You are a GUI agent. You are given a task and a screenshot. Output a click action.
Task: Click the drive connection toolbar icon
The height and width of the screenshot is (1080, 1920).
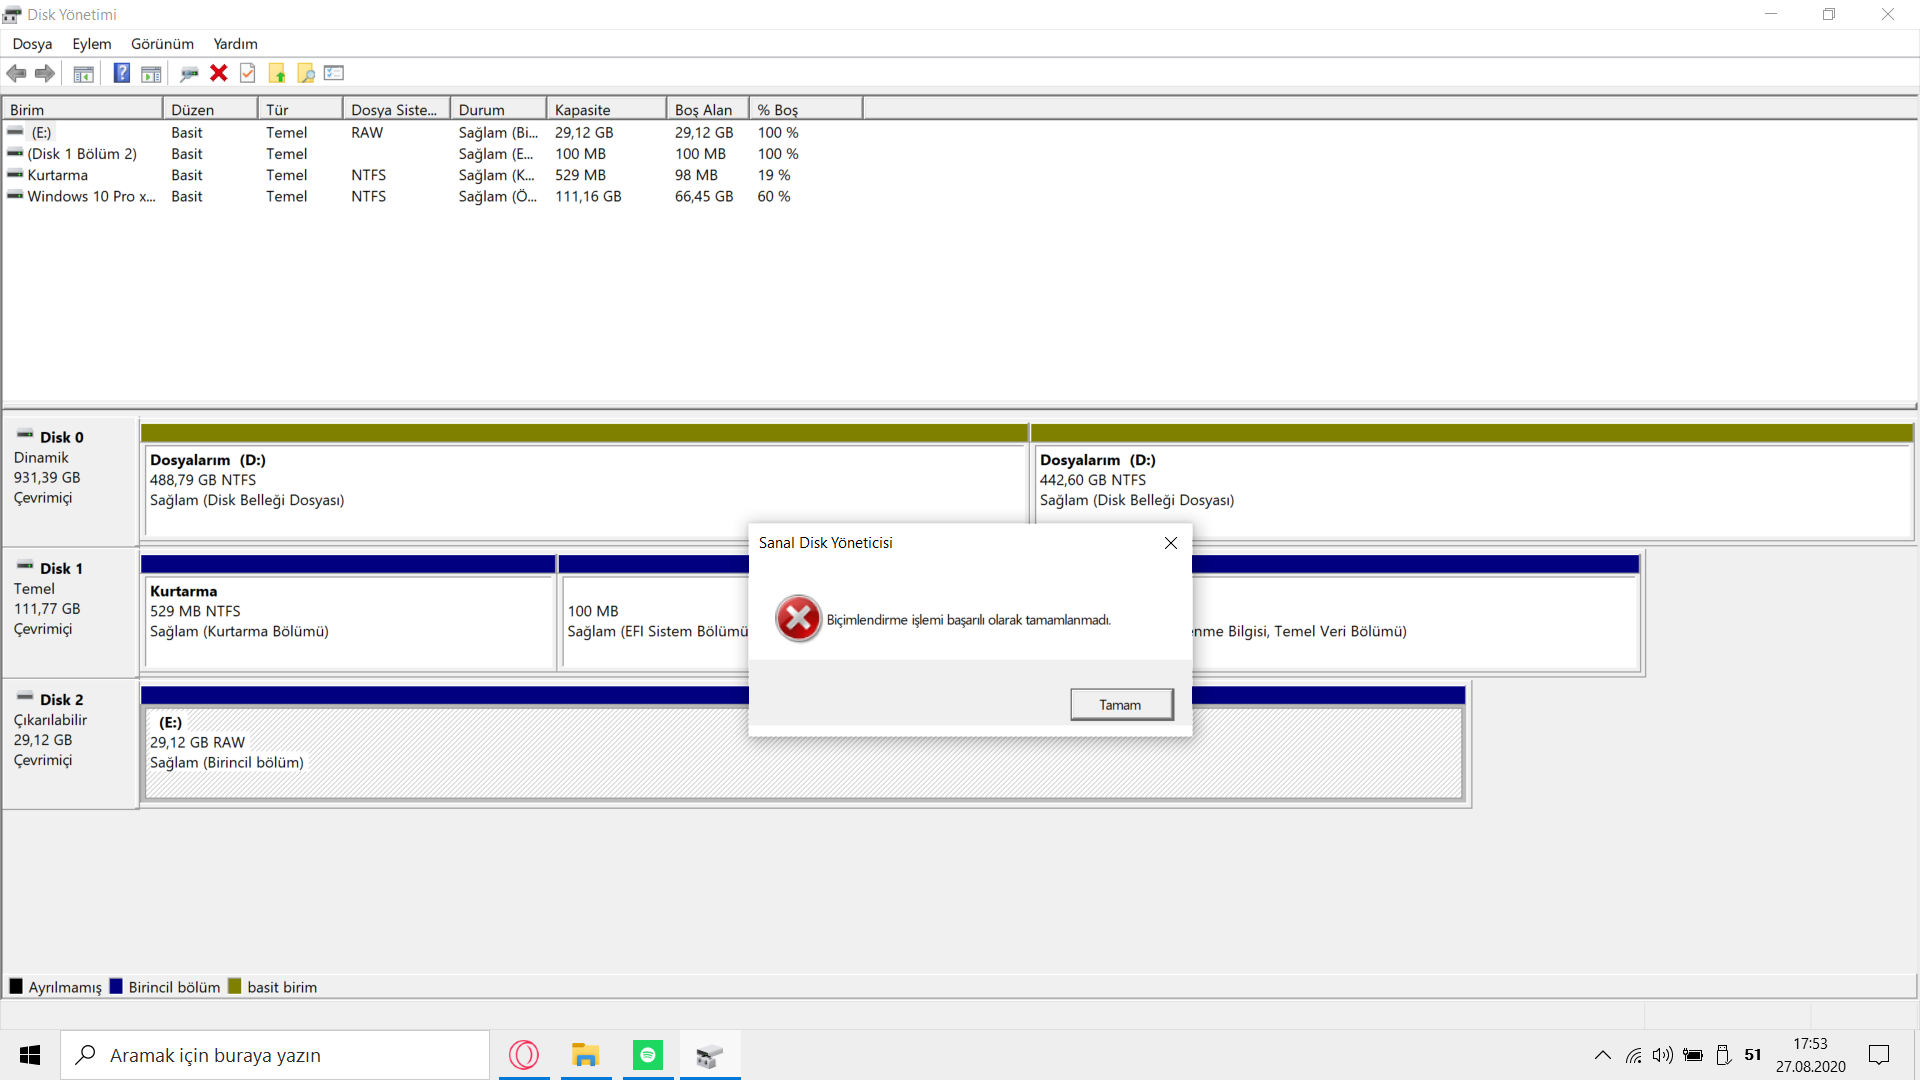coord(189,73)
